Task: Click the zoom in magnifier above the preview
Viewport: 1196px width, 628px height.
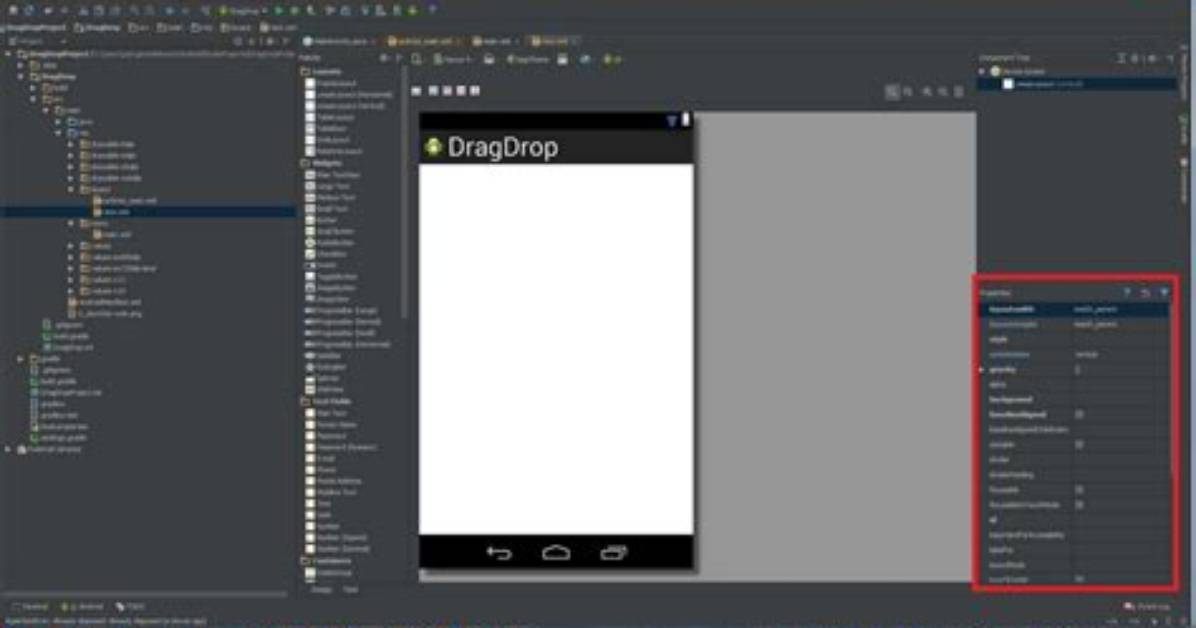Action: (927, 92)
